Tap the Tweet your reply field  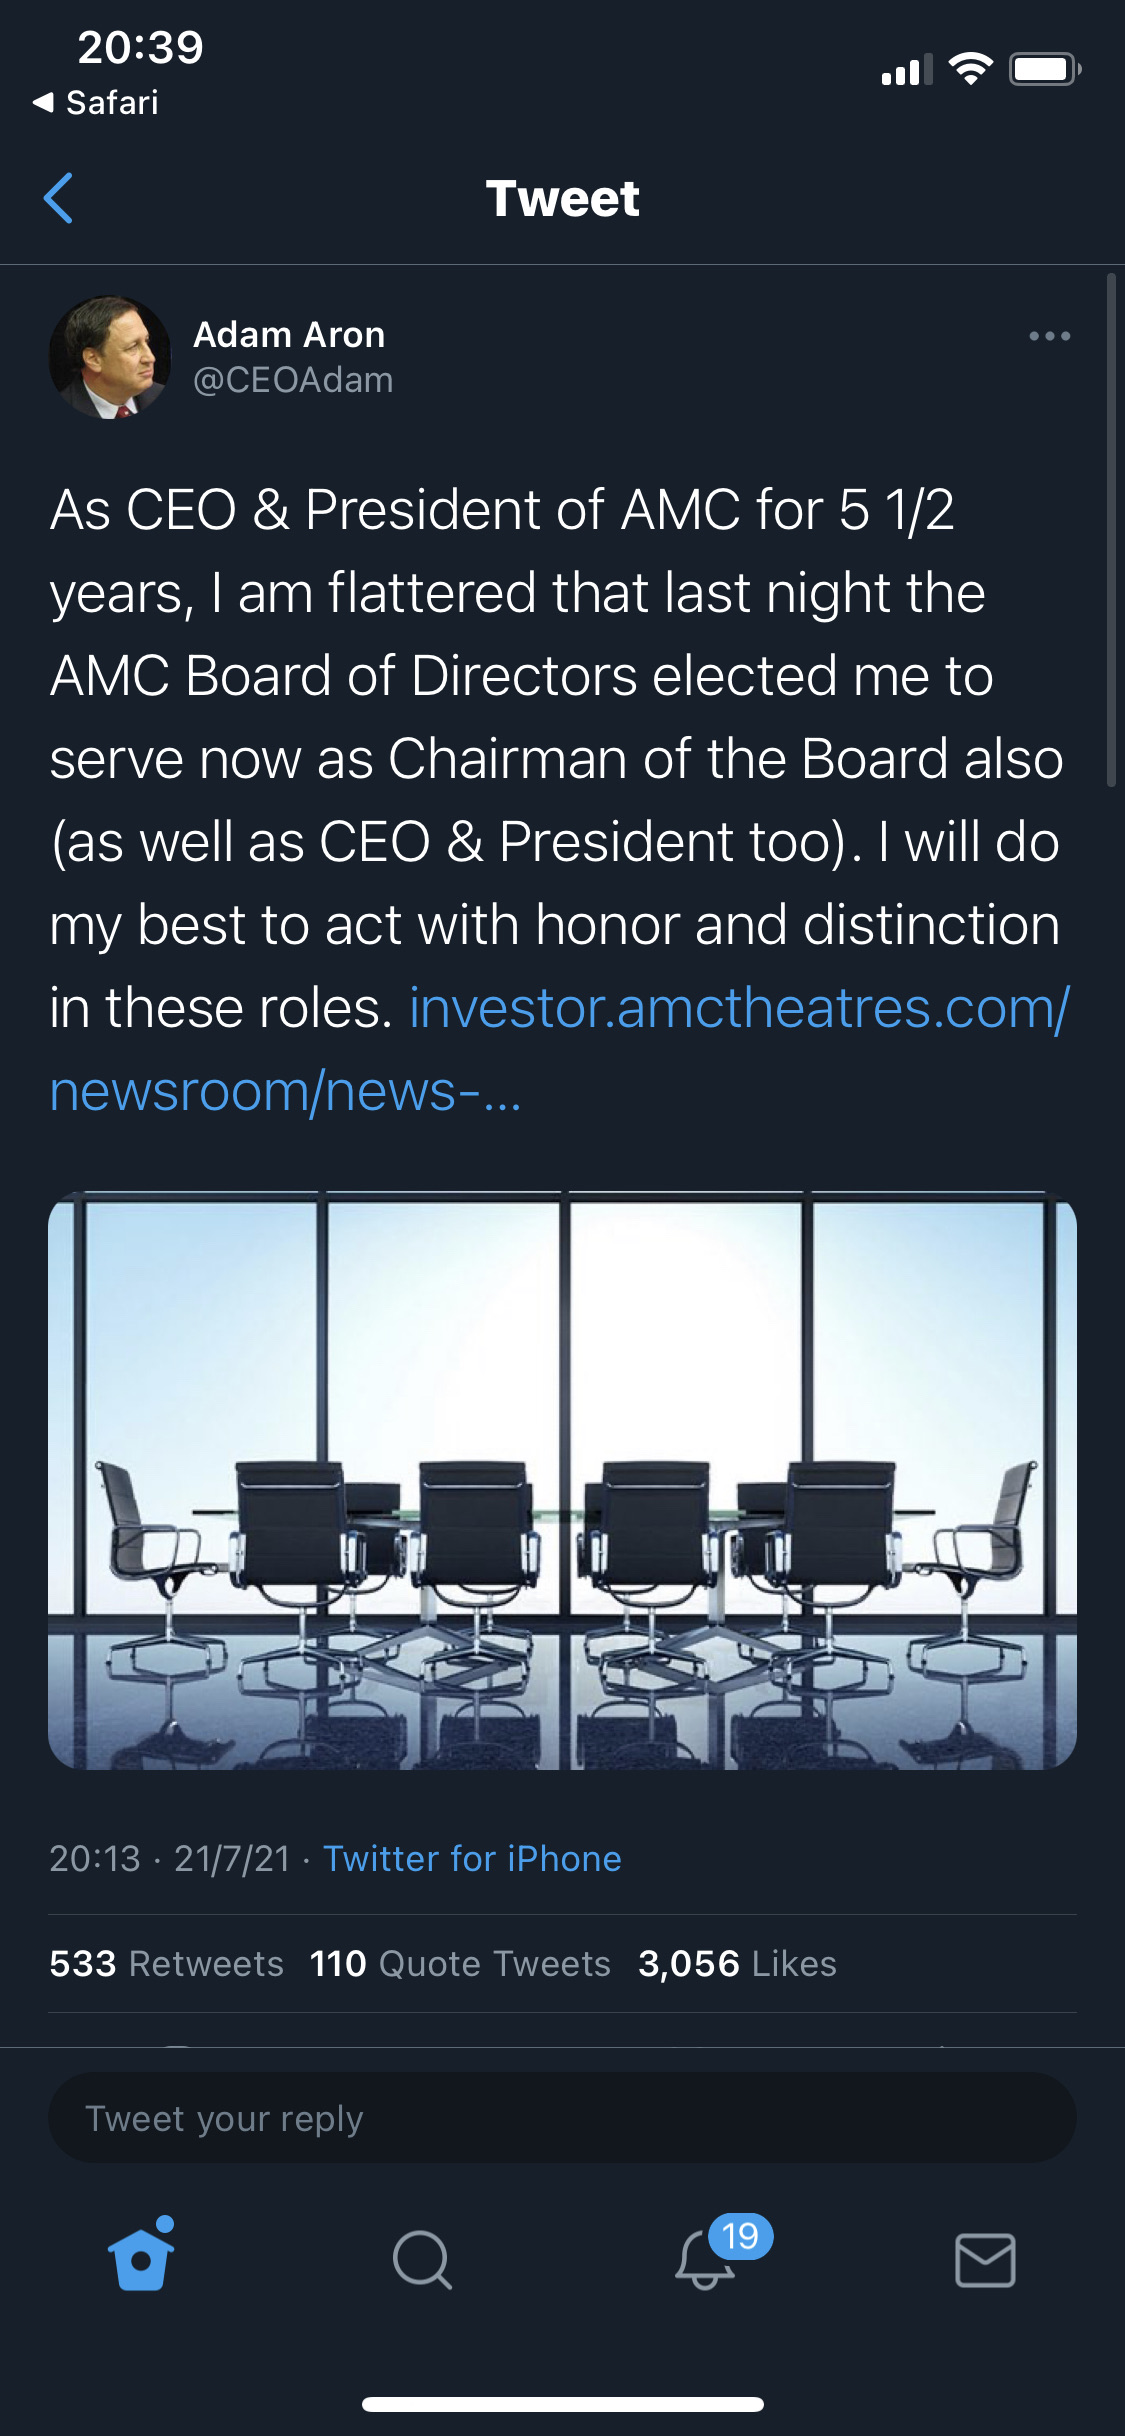click(x=562, y=2118)
